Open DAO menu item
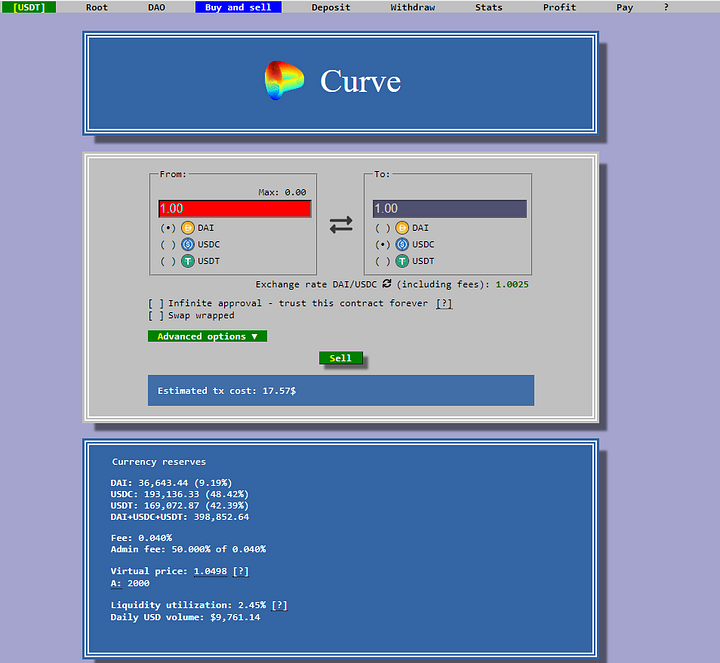Viewport: 720px width, 663px height. pos(156,7)
